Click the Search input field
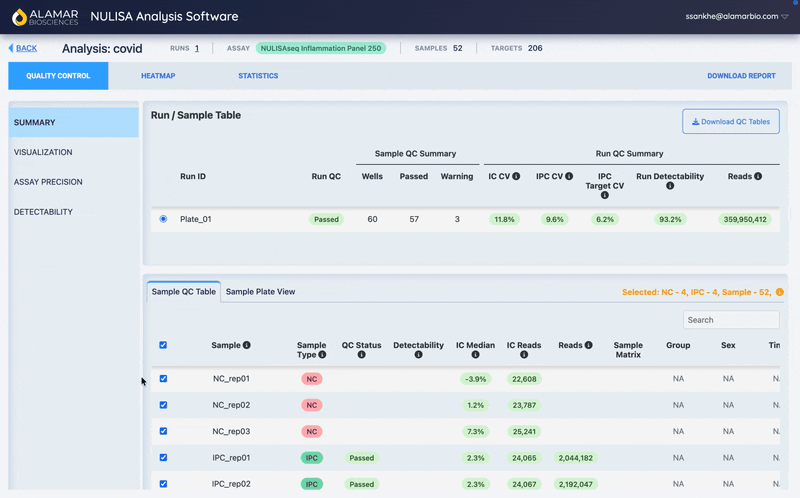 (x=731, y=320)
